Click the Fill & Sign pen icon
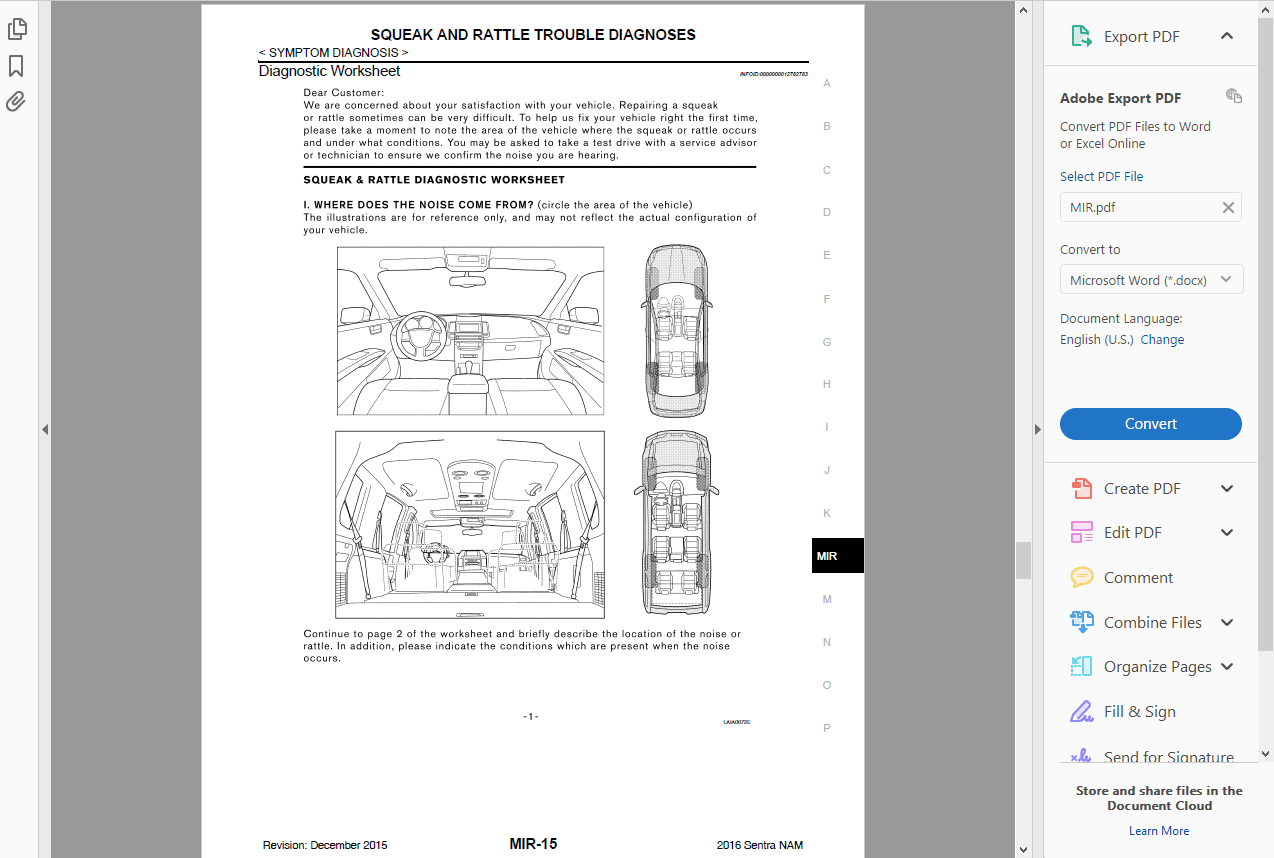Viewport: 1274px width, 858px height. click(1081, 711)
